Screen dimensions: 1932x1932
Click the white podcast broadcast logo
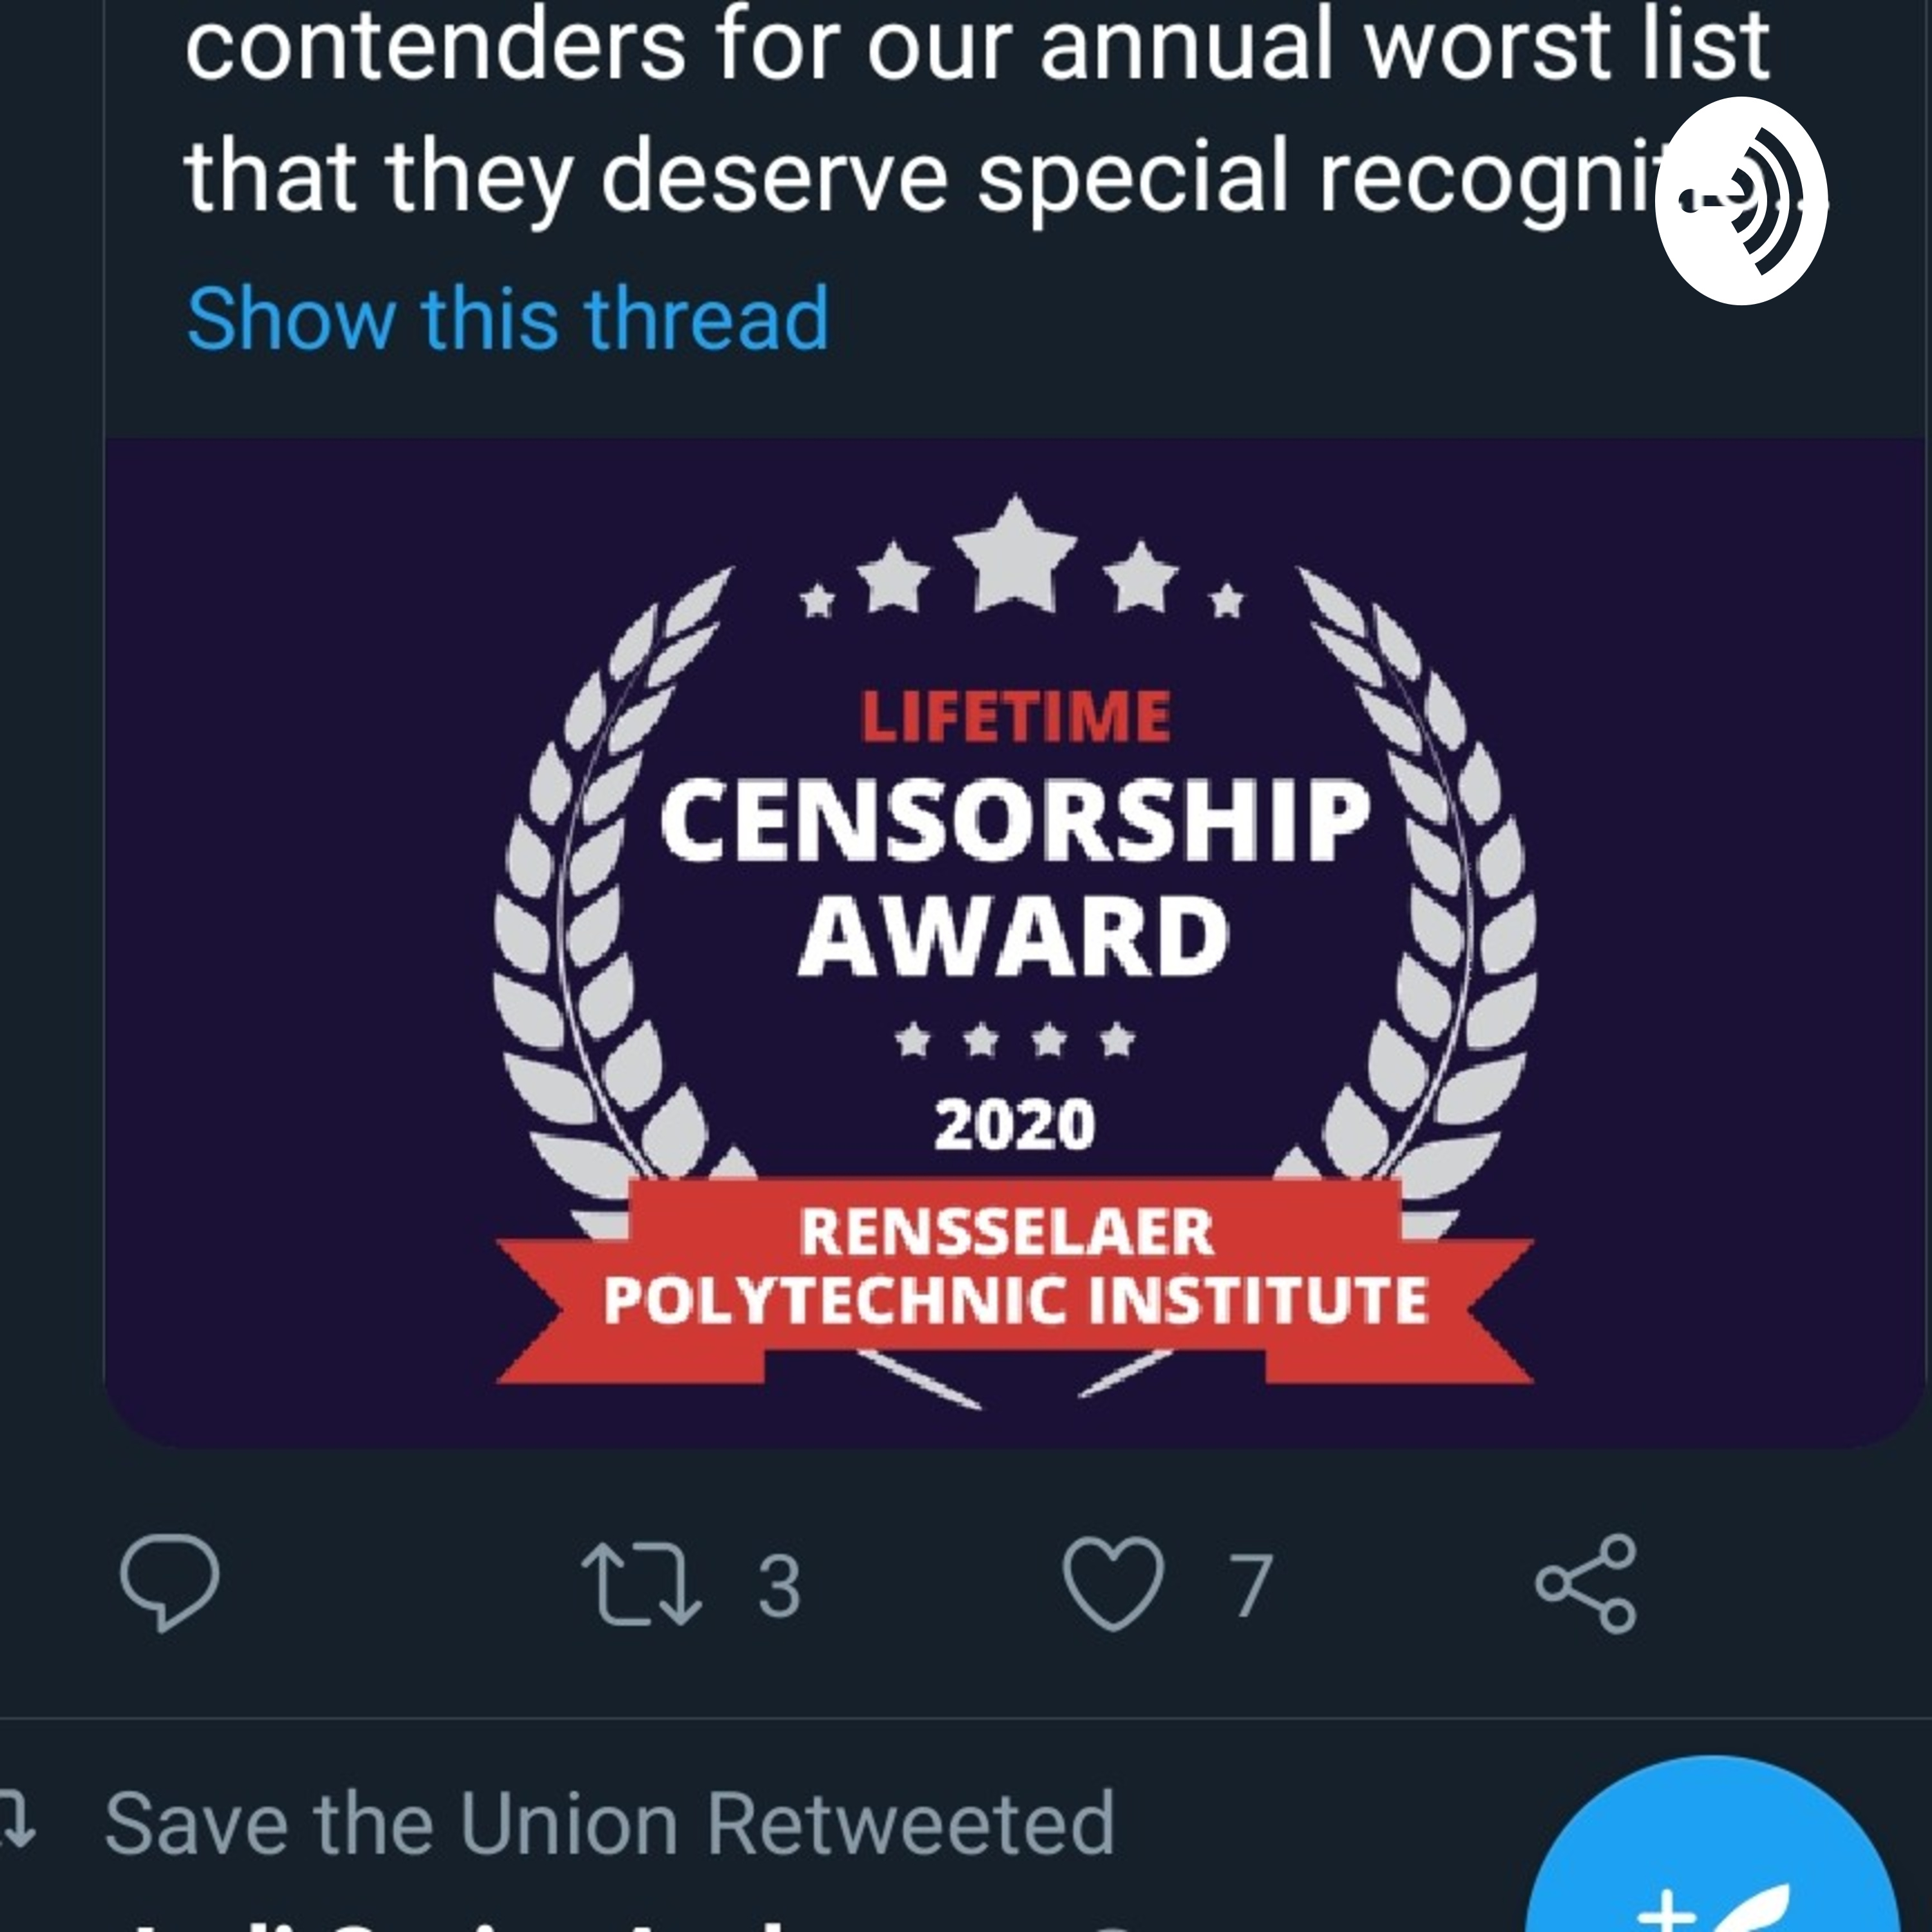pyautogui.click(x=1740, y=201)
